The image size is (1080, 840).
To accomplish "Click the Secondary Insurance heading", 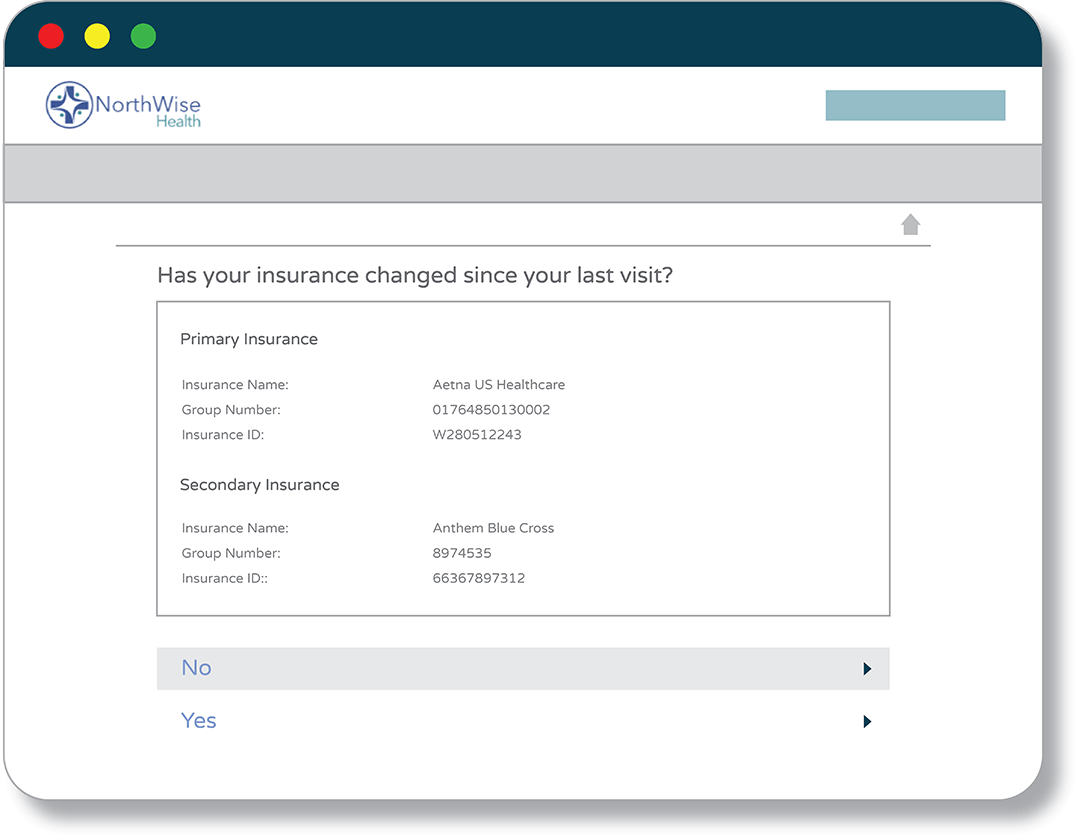I will pyautogui.click(x=260, y=485).
